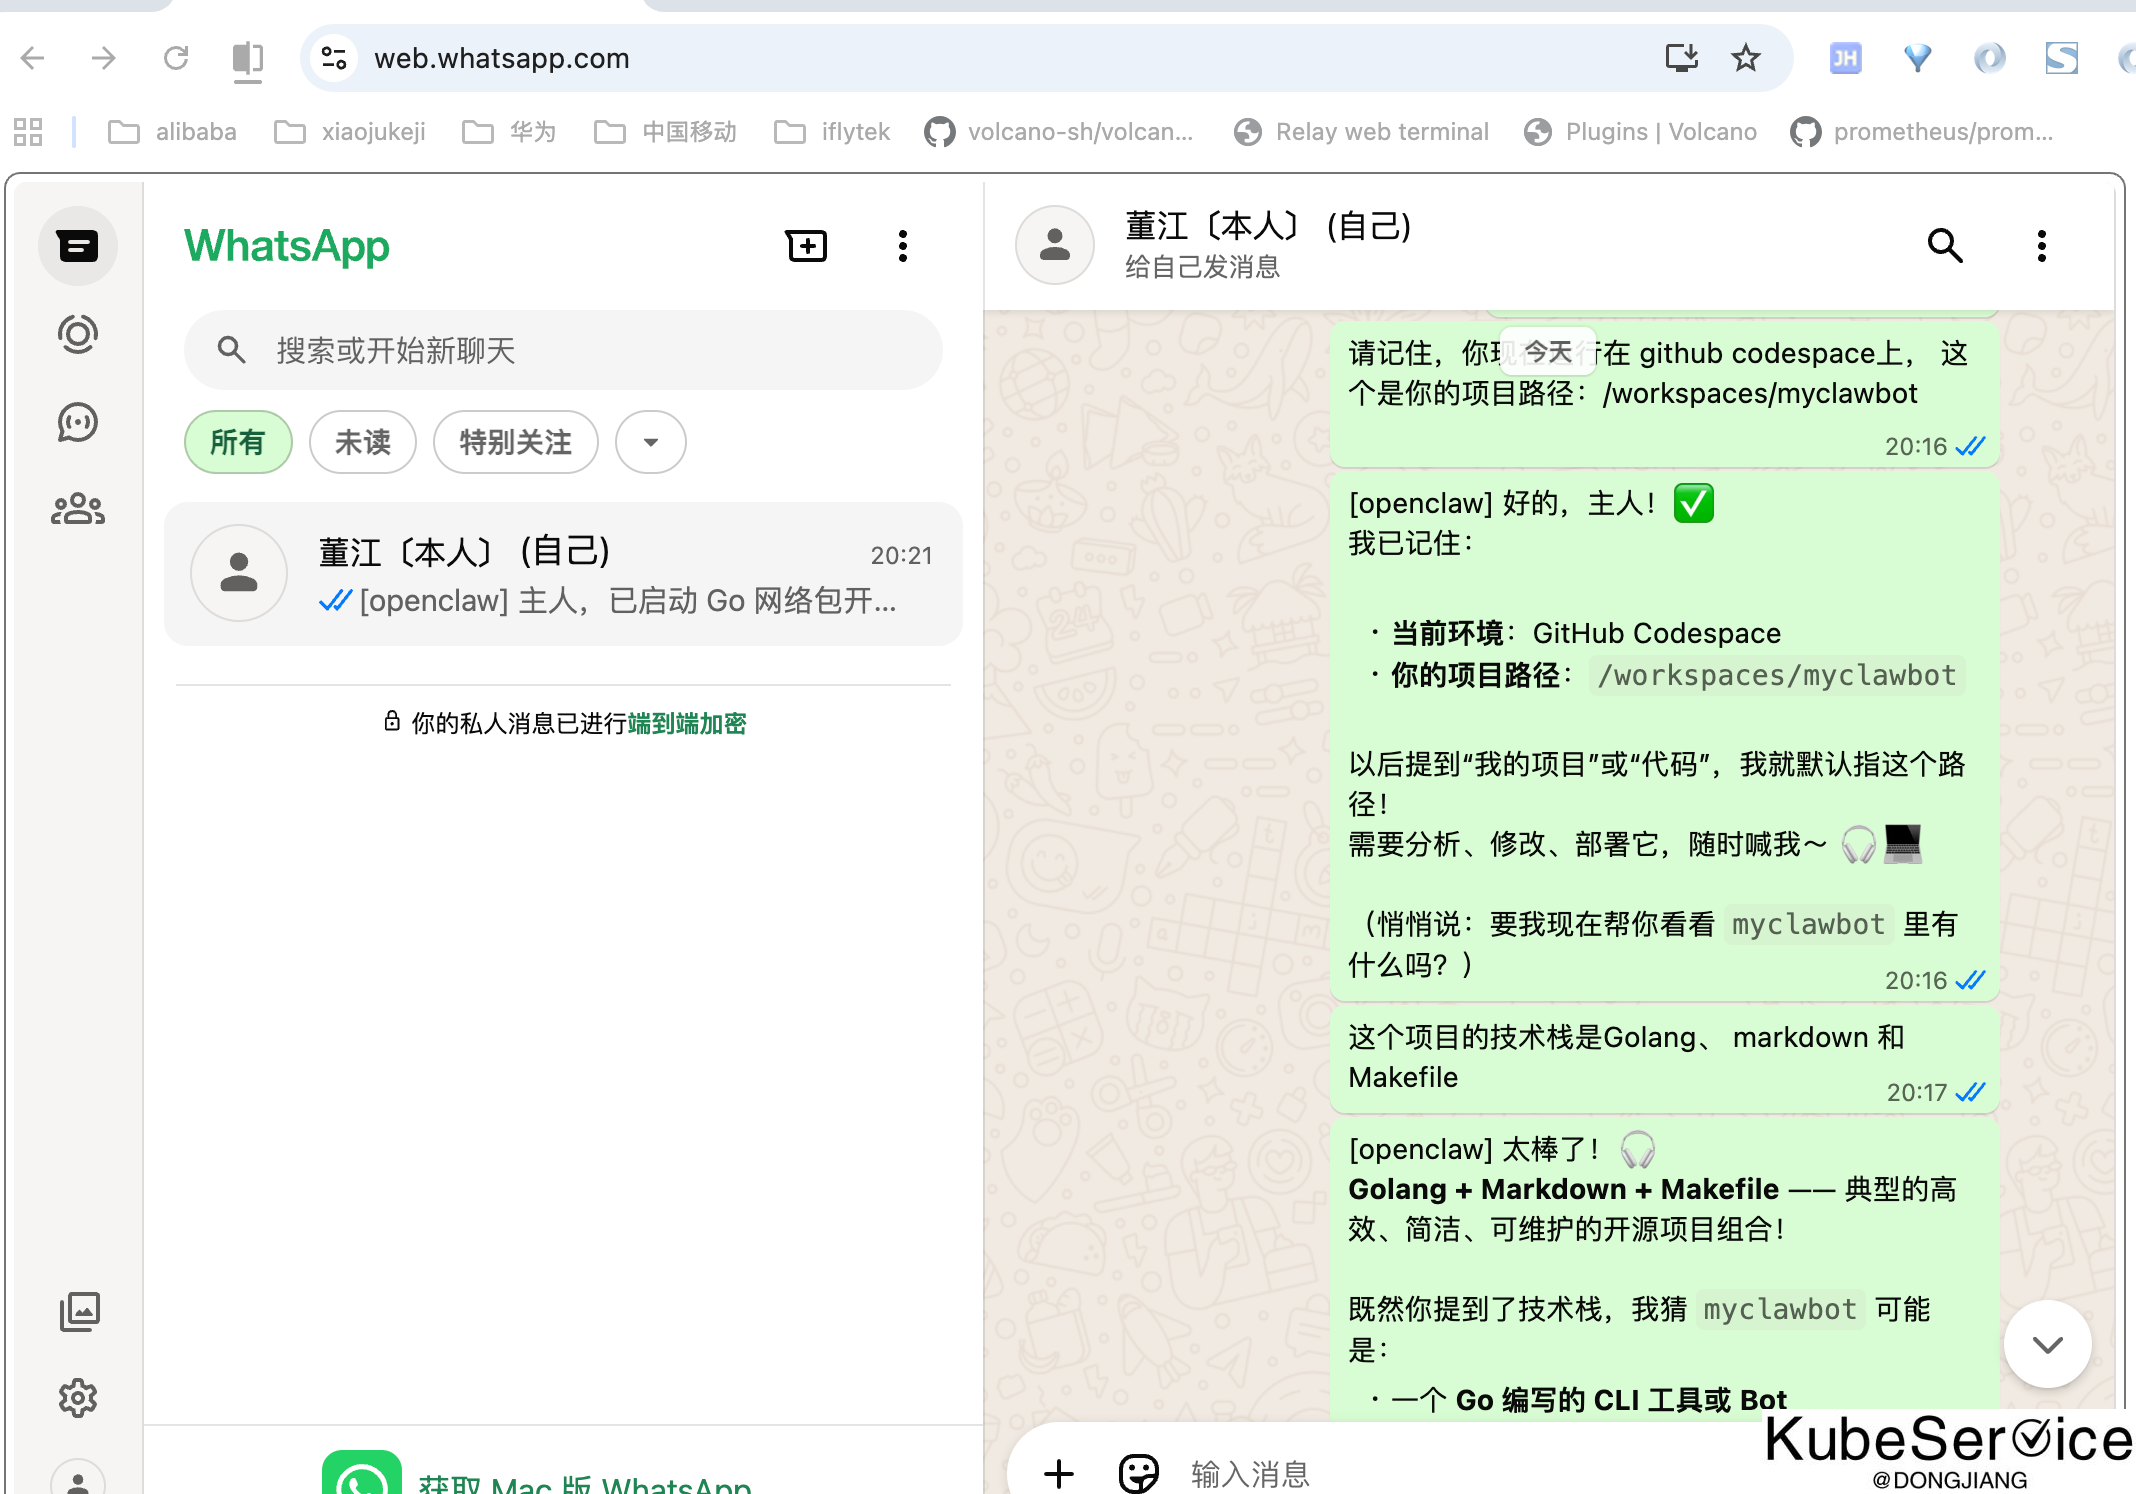Click the 端到端加密 link
This screenshot has height=1494, width=2136.
point(686,723)
